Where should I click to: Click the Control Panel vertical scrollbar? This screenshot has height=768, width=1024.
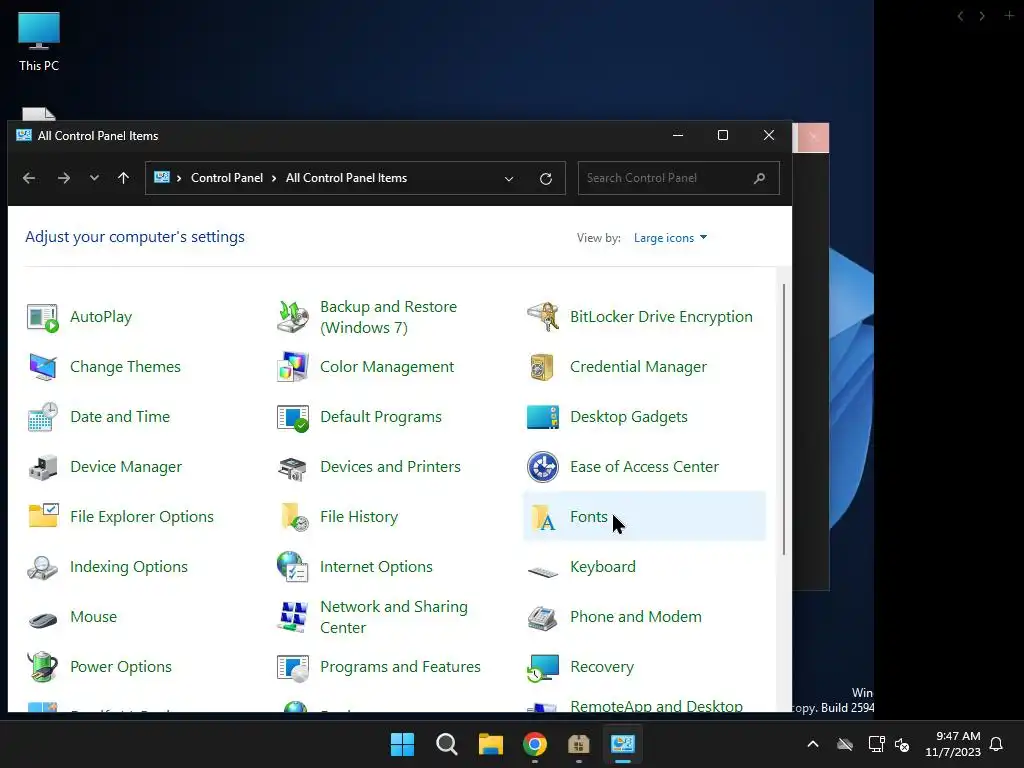click(x=783, y=419)
